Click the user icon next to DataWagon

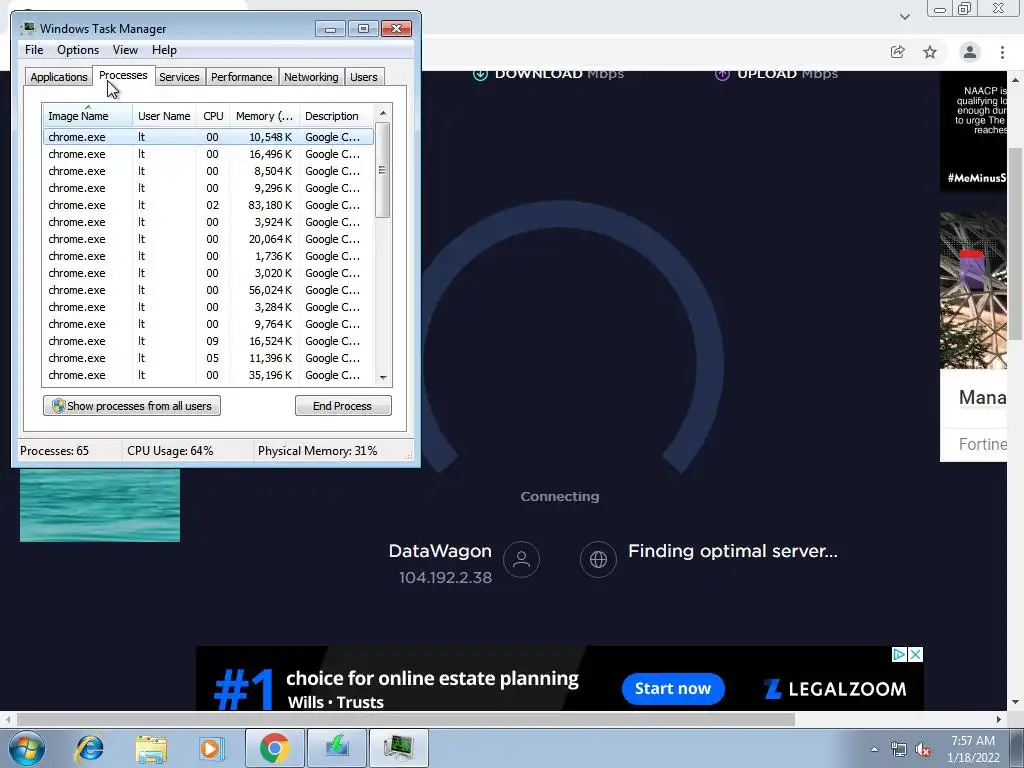[x=521, y=560]
